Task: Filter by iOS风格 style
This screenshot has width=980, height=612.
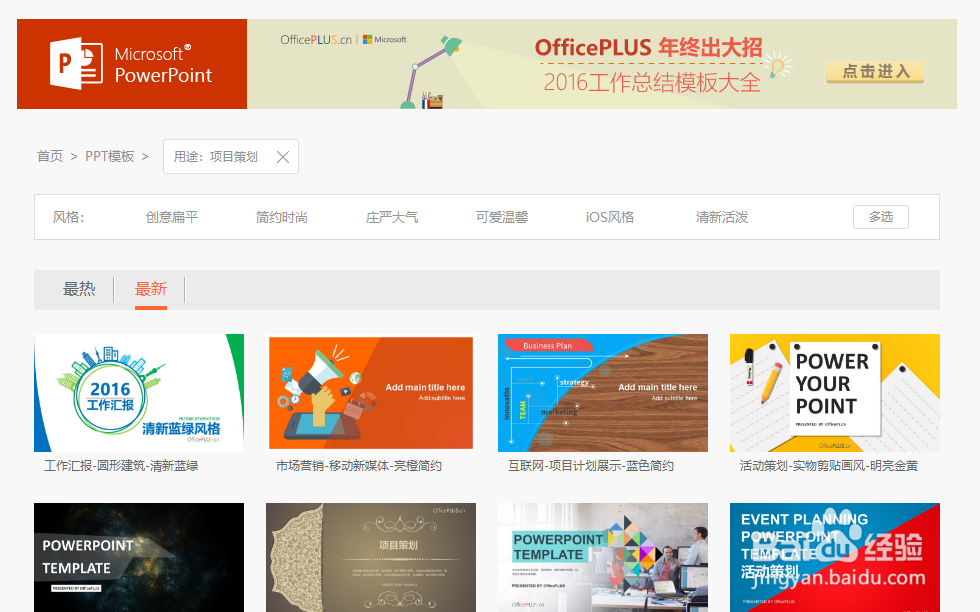Action: [x=610, y=217]
